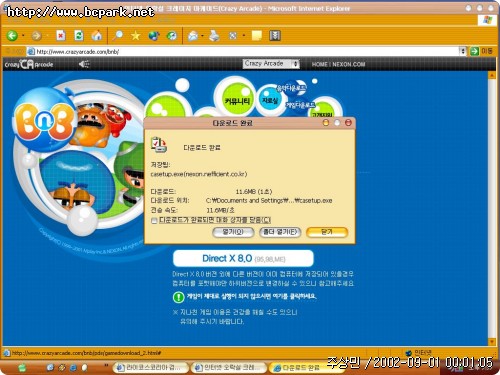Image resolution: width=500 pixels, height=375 pixels.
Task: Open first taskbar window button 라이코스코리아
Action: (x=150, y=367)
